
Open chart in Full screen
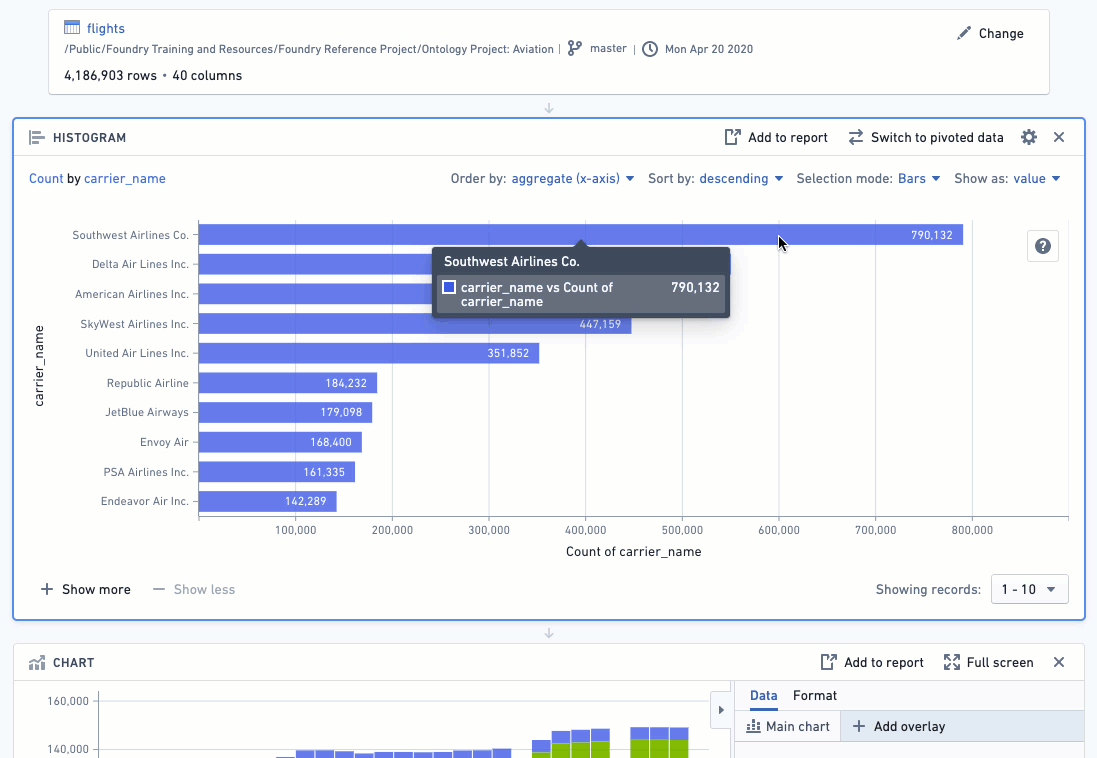(x=989, y=662)
